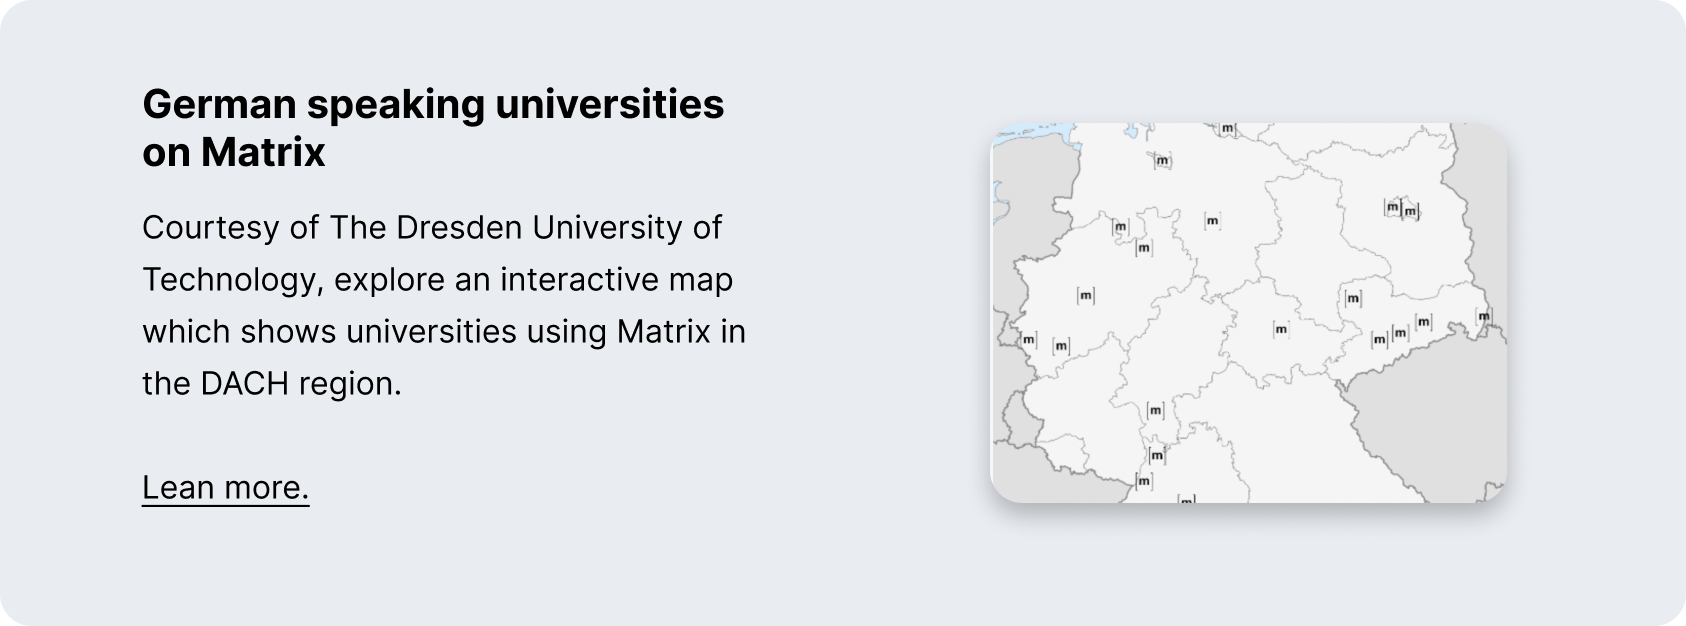1686x626 pixels.
Task: Click the lone marker just above the eastern cluster
Action: (1353, 298)
